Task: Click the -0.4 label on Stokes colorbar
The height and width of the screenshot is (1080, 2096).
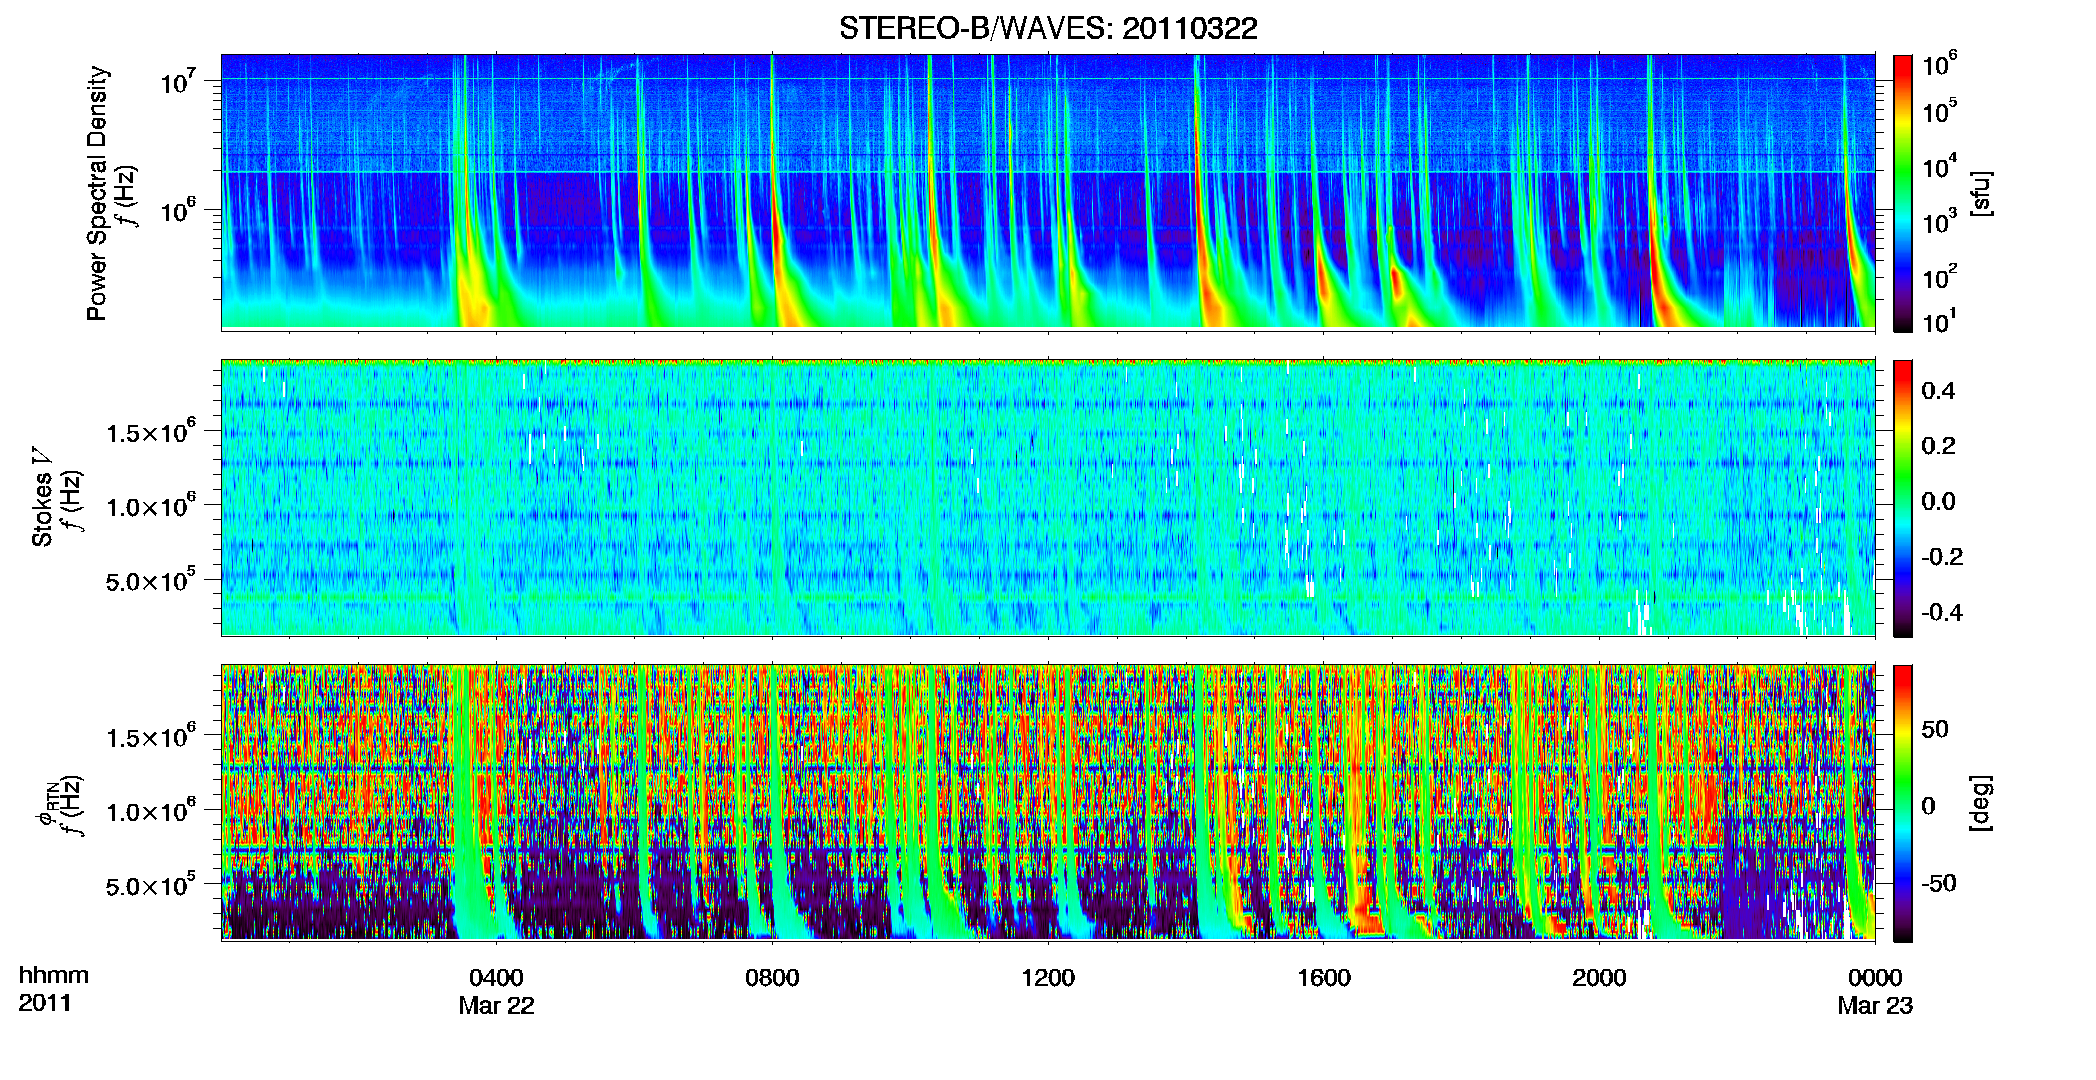Action: pos(1942,612)
